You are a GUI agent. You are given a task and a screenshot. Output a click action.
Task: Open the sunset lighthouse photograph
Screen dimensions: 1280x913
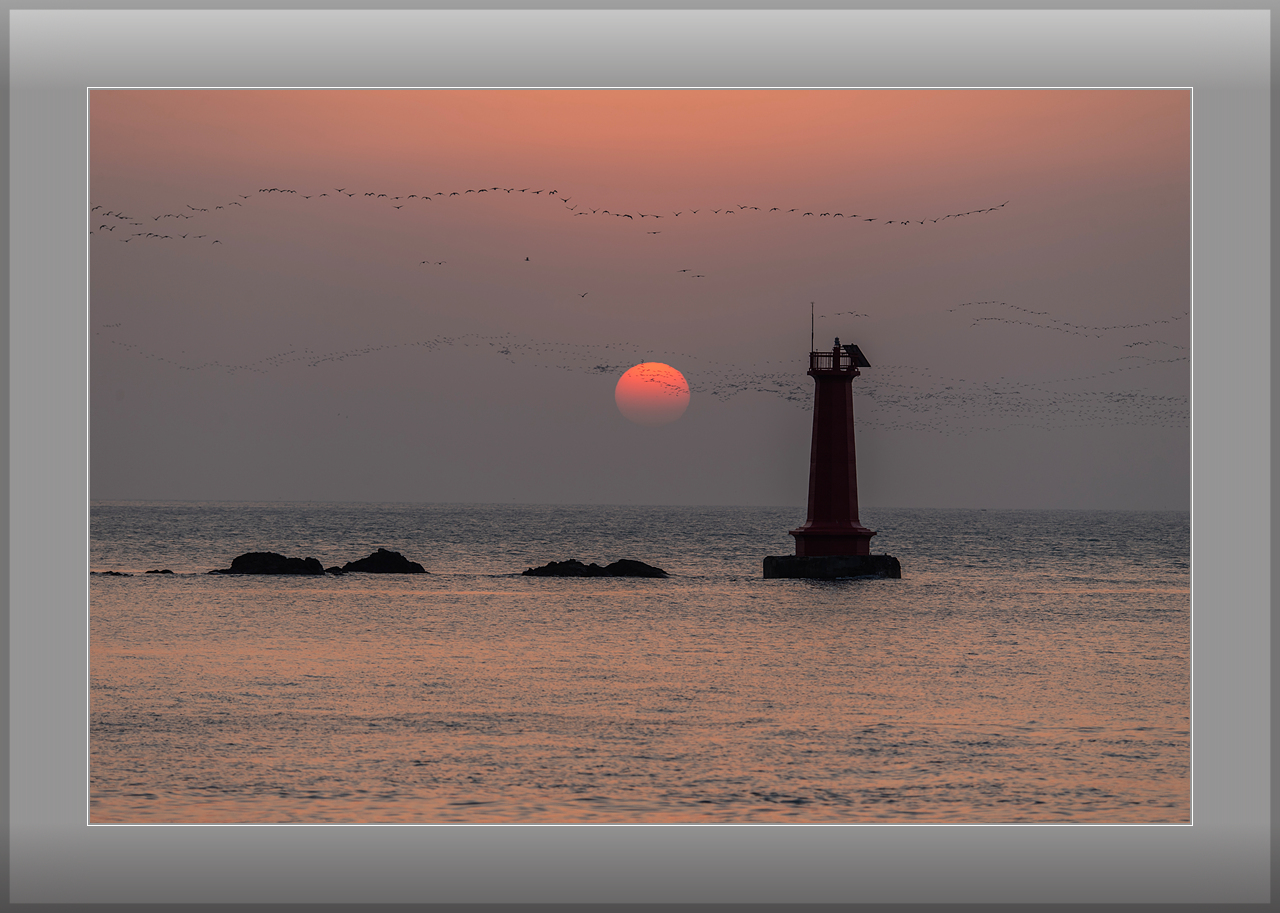click(640, 456)
